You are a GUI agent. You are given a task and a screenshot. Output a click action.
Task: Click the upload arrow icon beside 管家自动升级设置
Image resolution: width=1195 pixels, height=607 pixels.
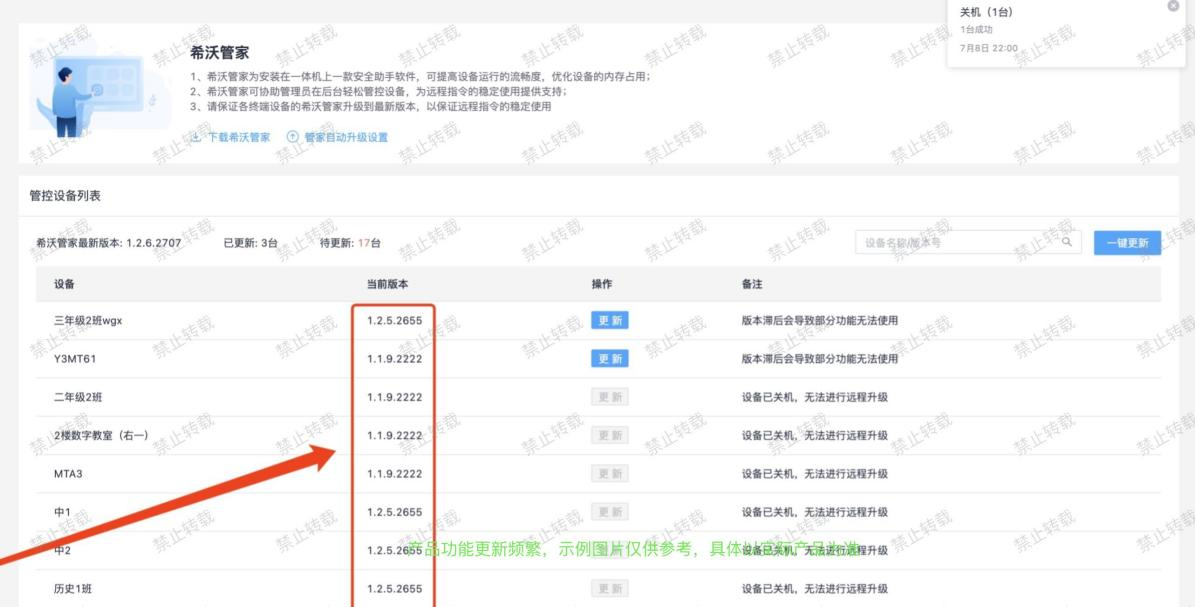[292, 136]
